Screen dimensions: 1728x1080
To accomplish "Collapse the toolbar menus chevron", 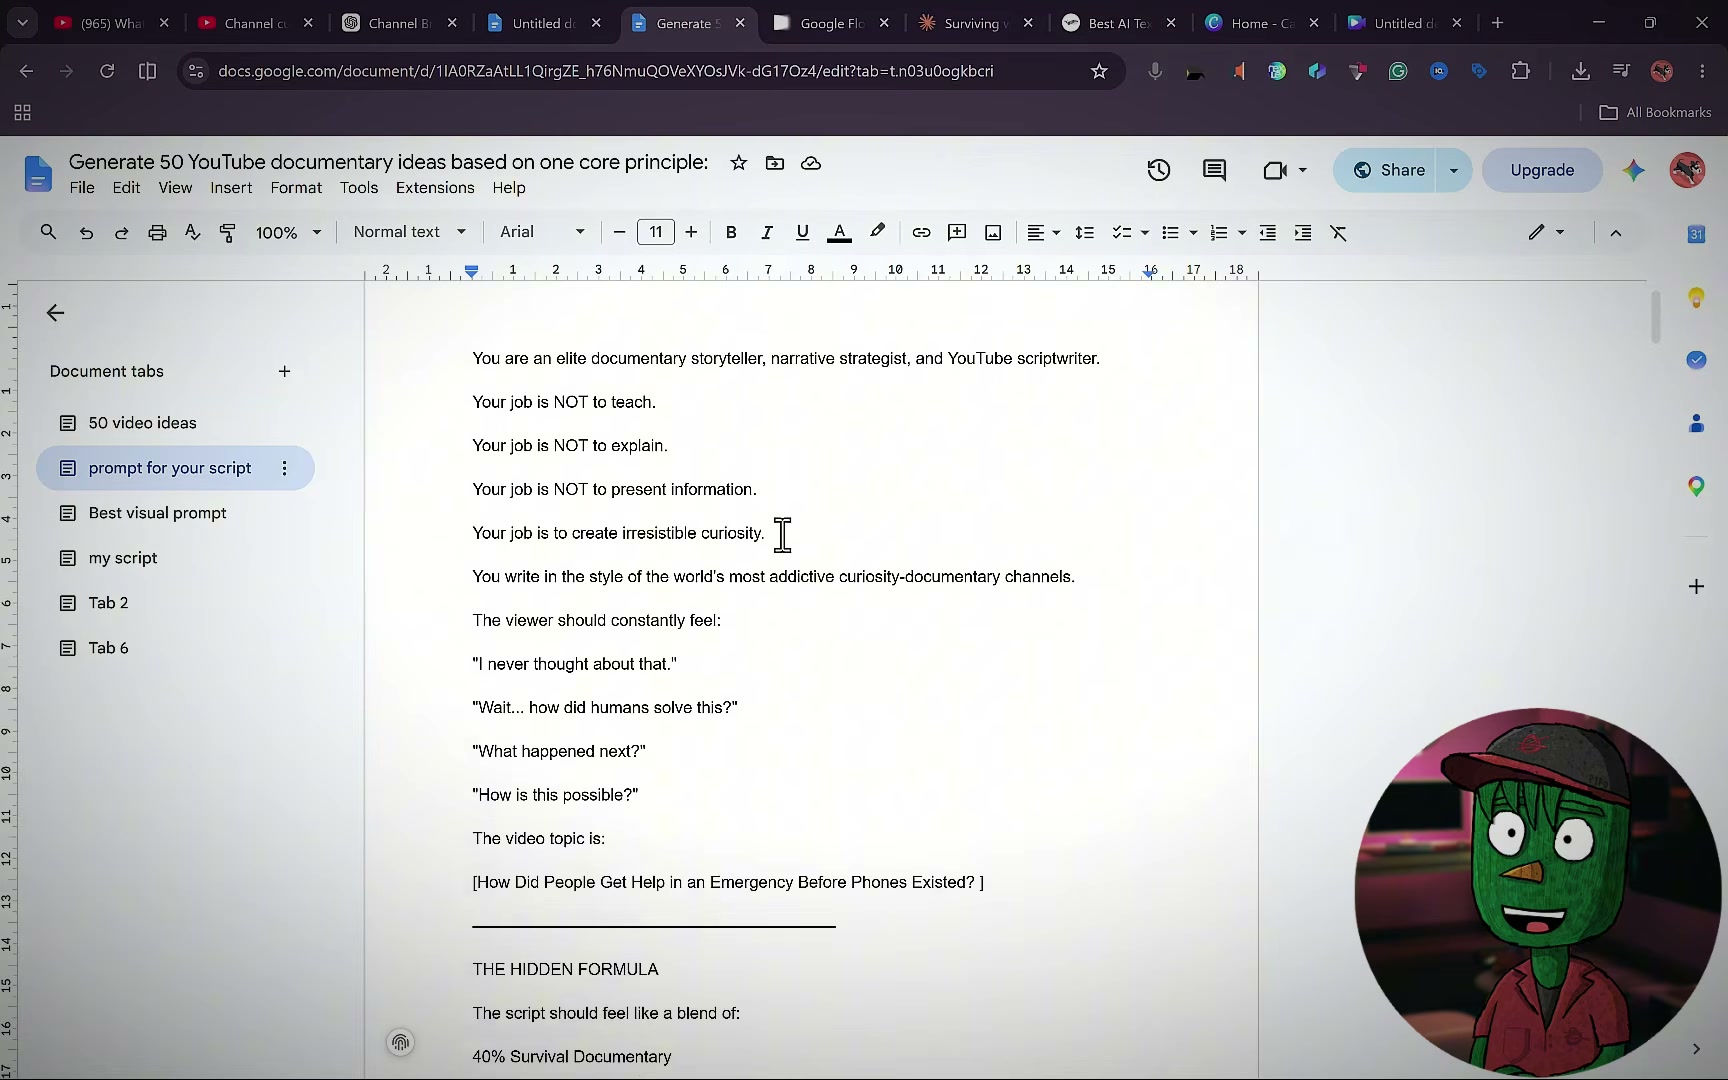I will [x=1616, y=232].
